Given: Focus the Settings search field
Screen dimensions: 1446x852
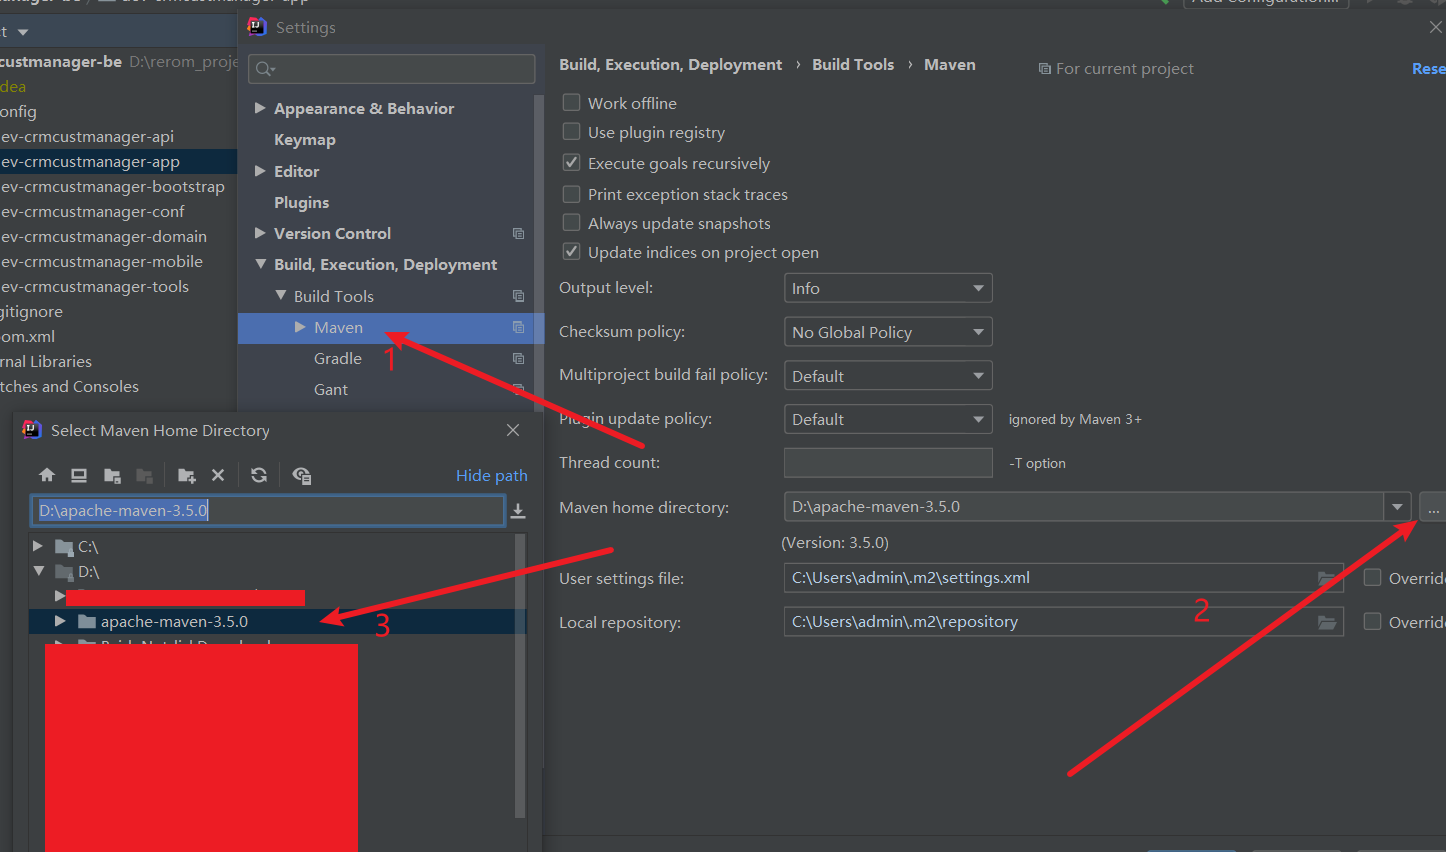Looking at the screenshot, I should (x=392, y=68).
